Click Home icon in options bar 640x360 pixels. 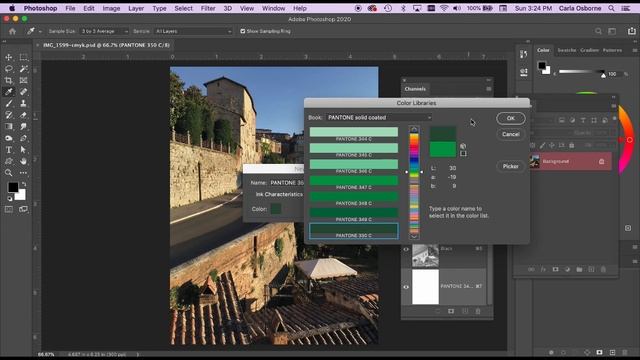click(x=13, y=31)
